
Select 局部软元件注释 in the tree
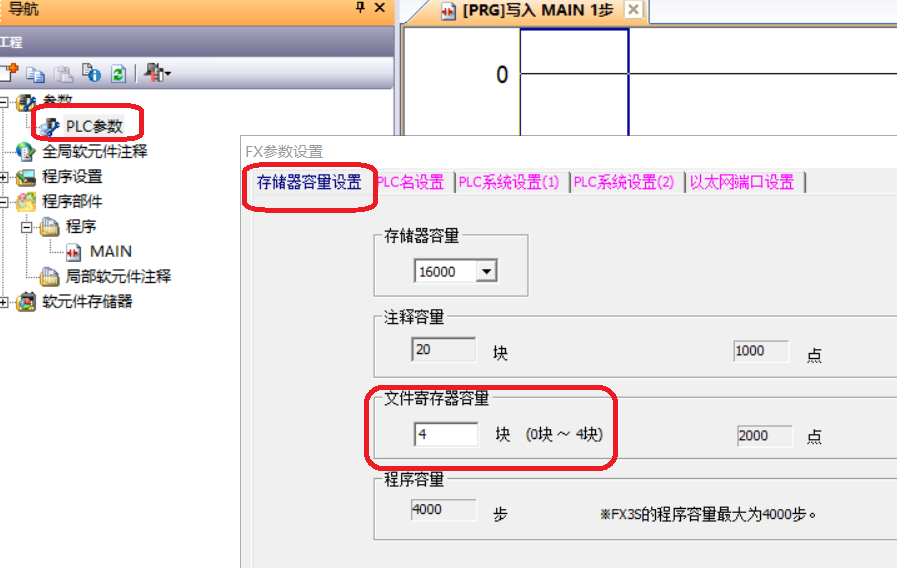click(118, 276)
